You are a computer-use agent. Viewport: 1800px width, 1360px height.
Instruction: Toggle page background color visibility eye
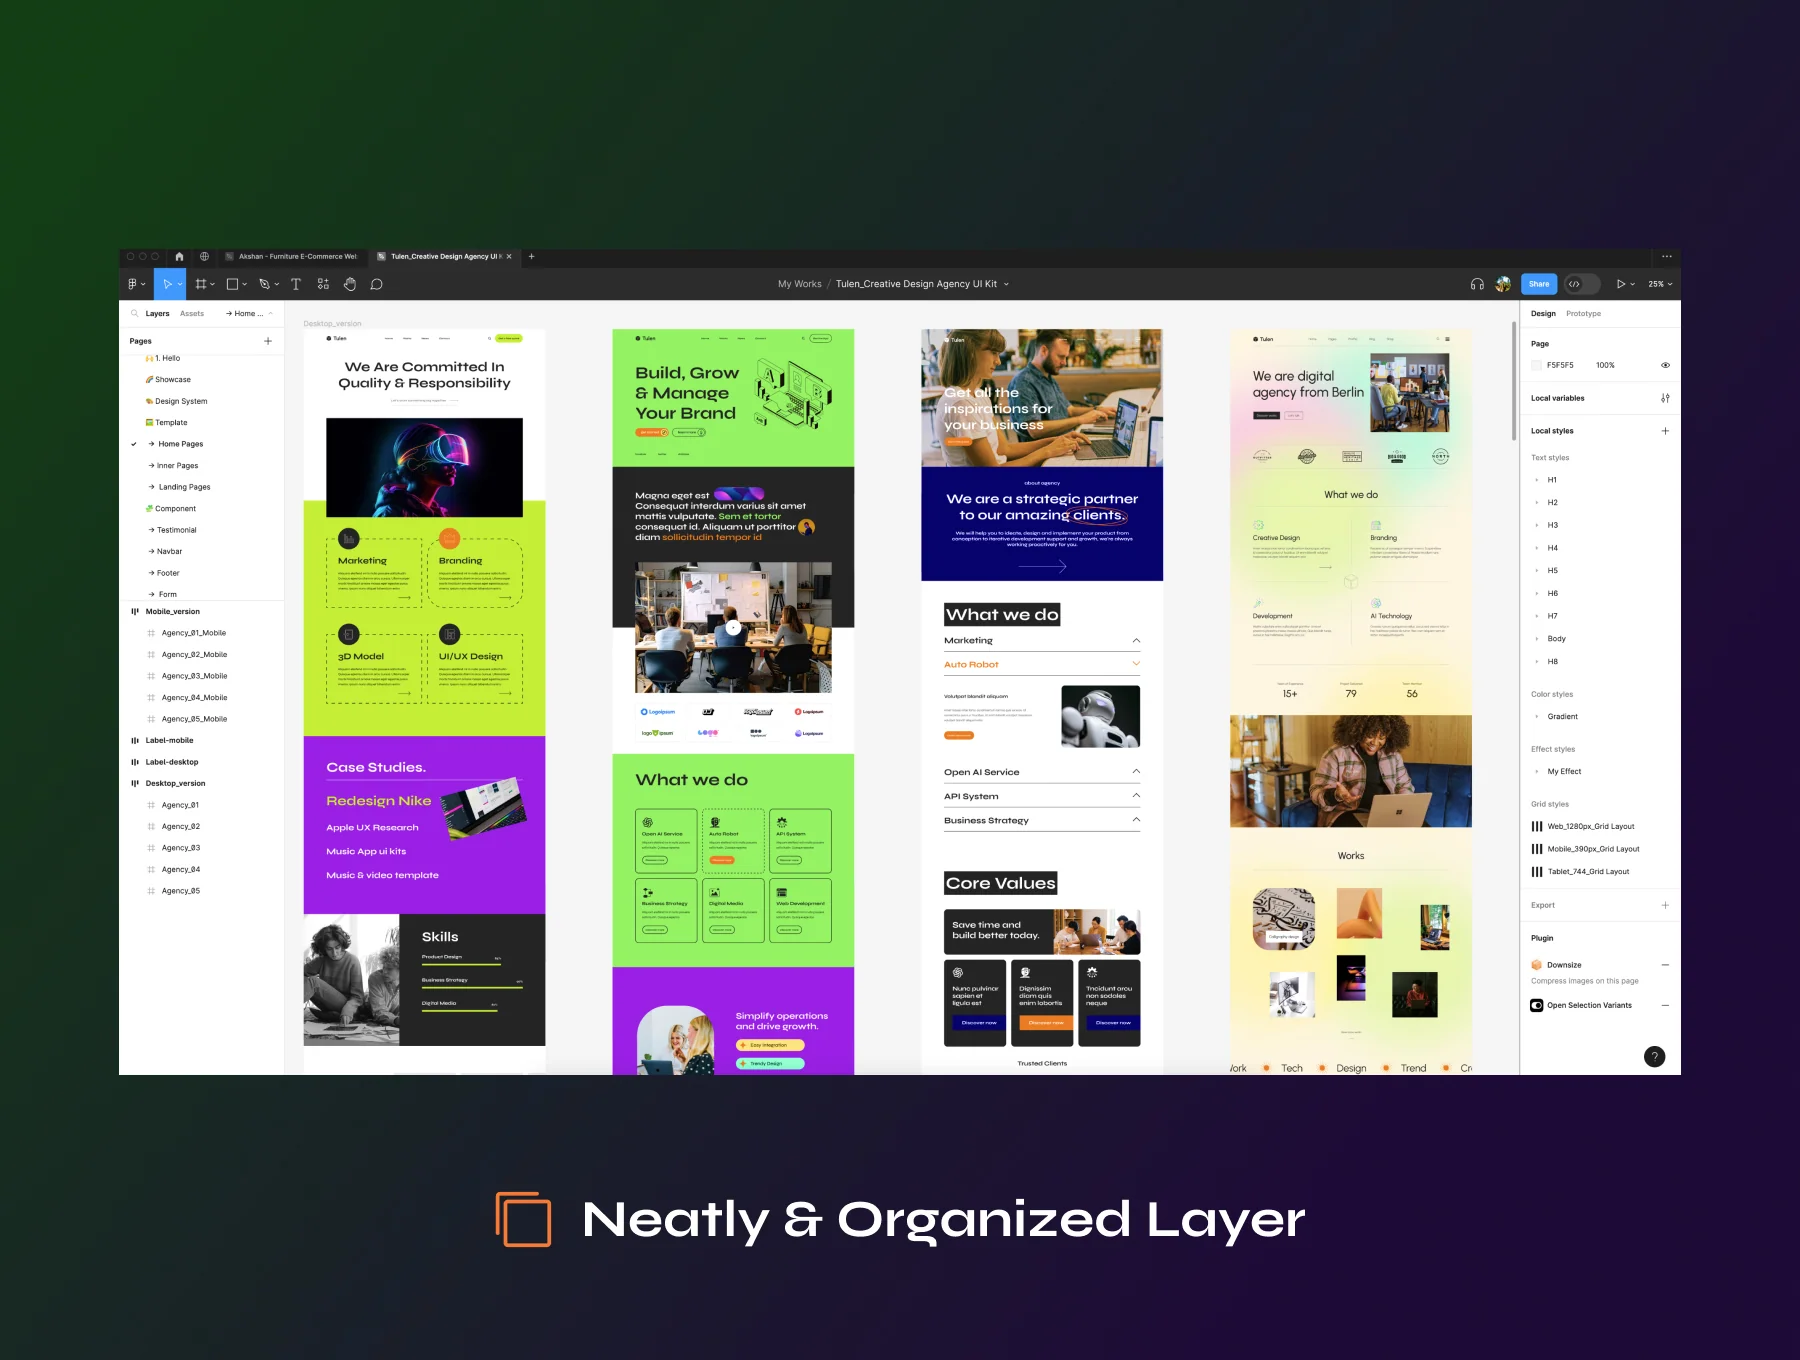[1665, 365]
